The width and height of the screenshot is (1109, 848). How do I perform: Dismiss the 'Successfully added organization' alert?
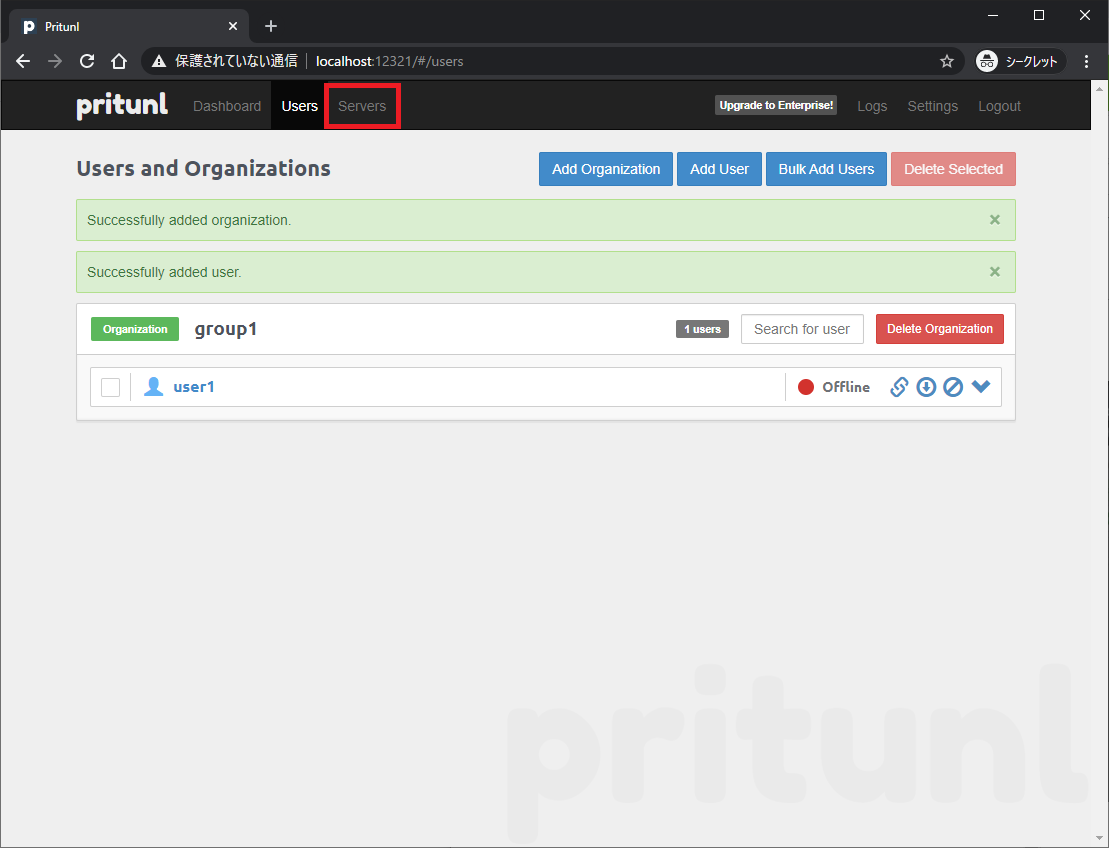(x=994, y=220)
